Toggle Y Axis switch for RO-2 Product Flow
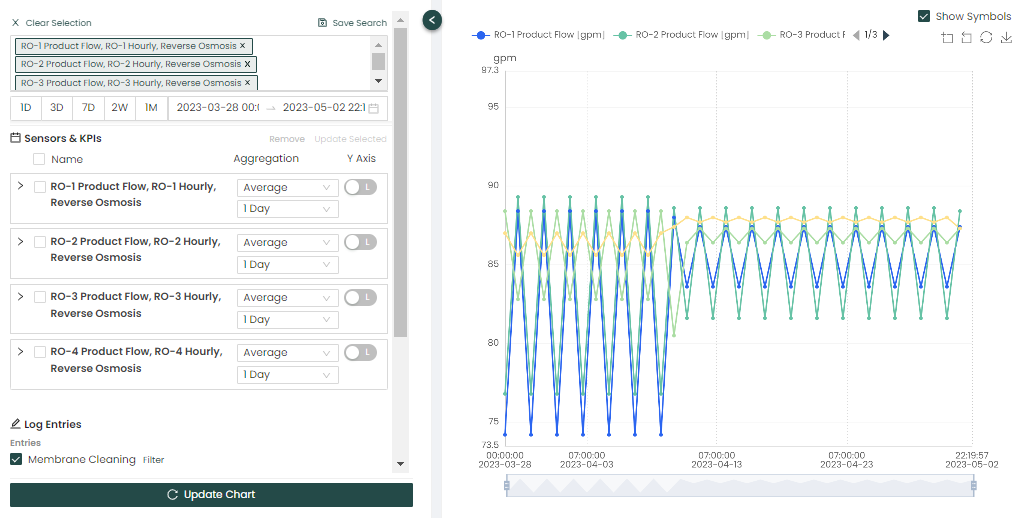 (x=360, y=242)
